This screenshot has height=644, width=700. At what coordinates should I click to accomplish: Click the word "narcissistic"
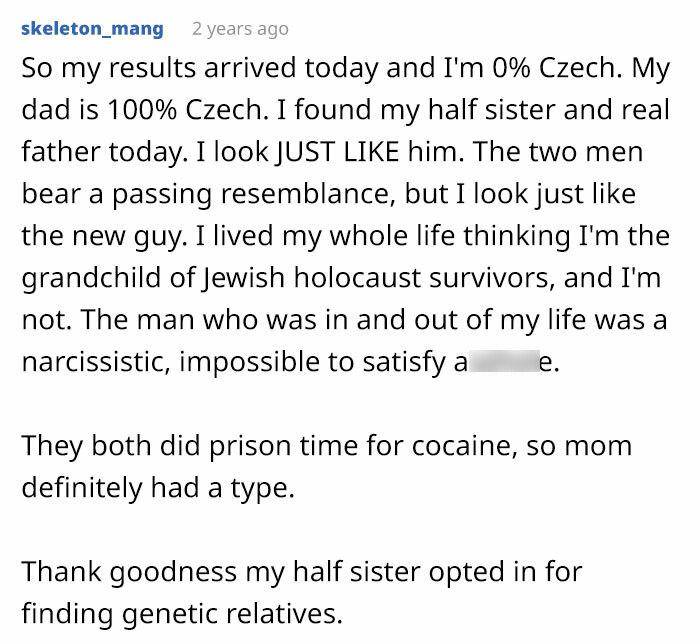pos(96,362)
